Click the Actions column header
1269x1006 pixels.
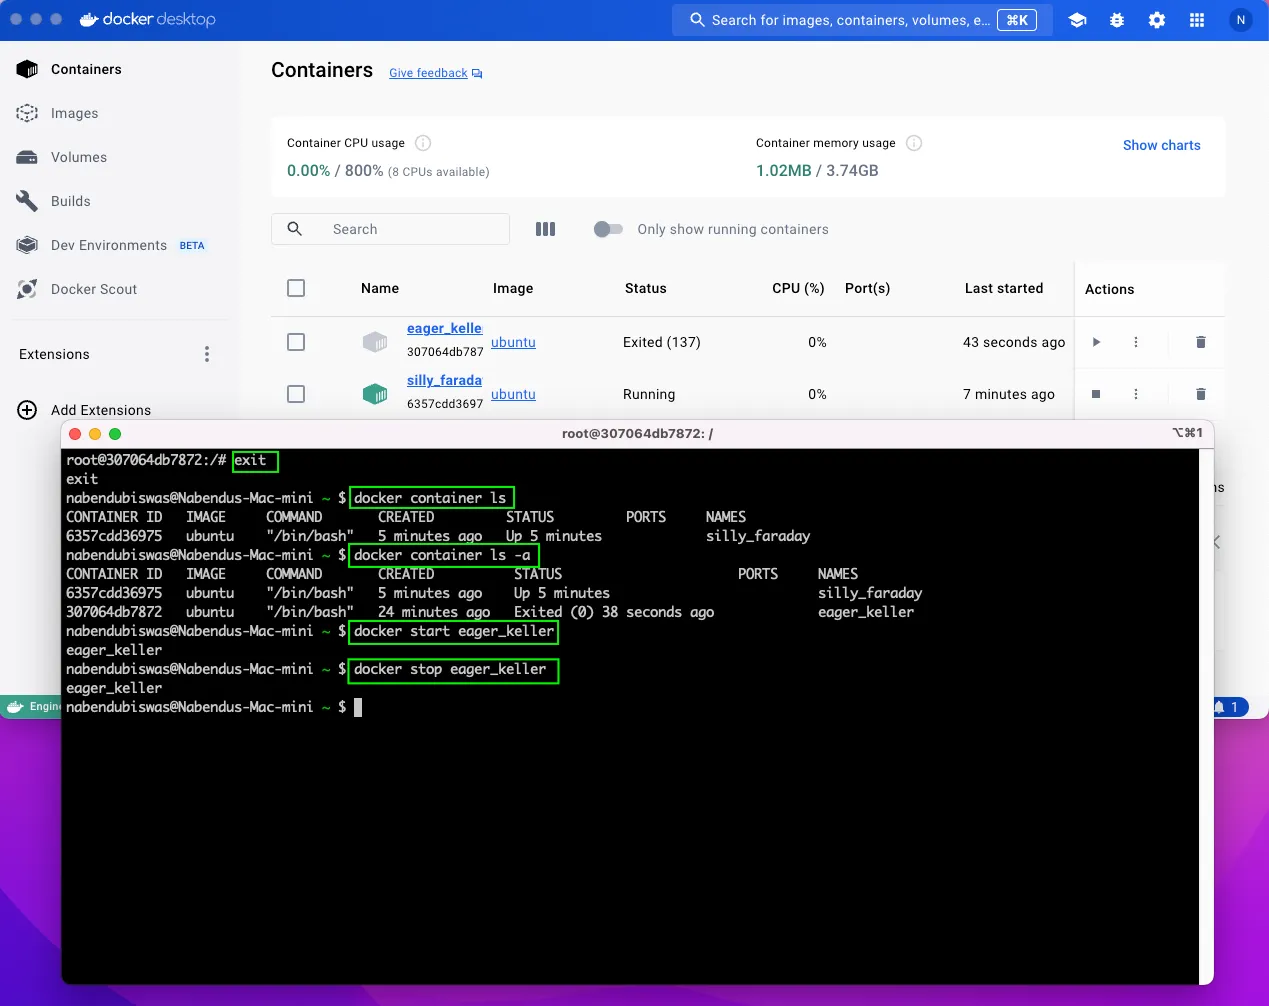pyautogui.click(x=1110, y=289)
